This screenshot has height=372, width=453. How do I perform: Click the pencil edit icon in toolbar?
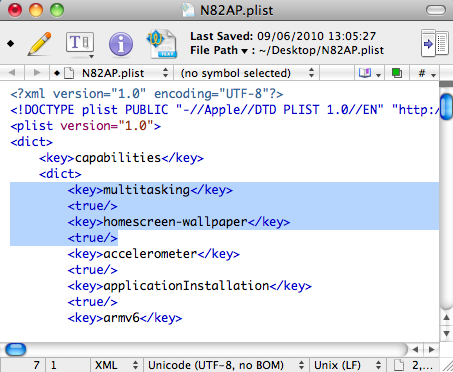click(x=39, y=44)
